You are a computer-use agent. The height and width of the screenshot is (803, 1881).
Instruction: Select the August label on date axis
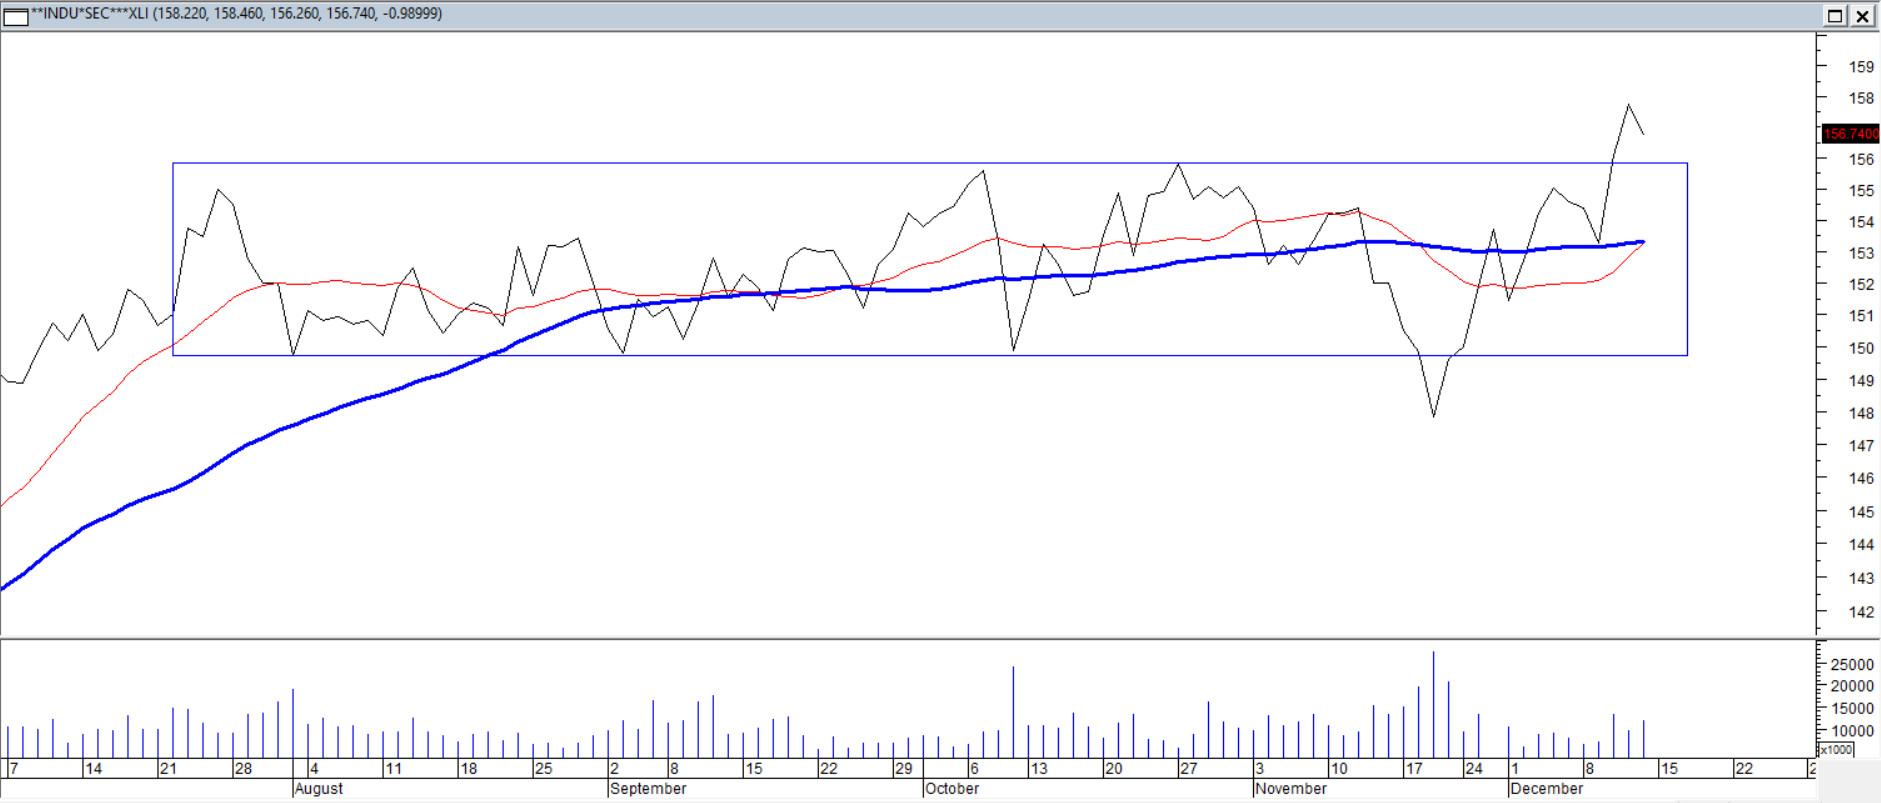[x=319, y=788]
